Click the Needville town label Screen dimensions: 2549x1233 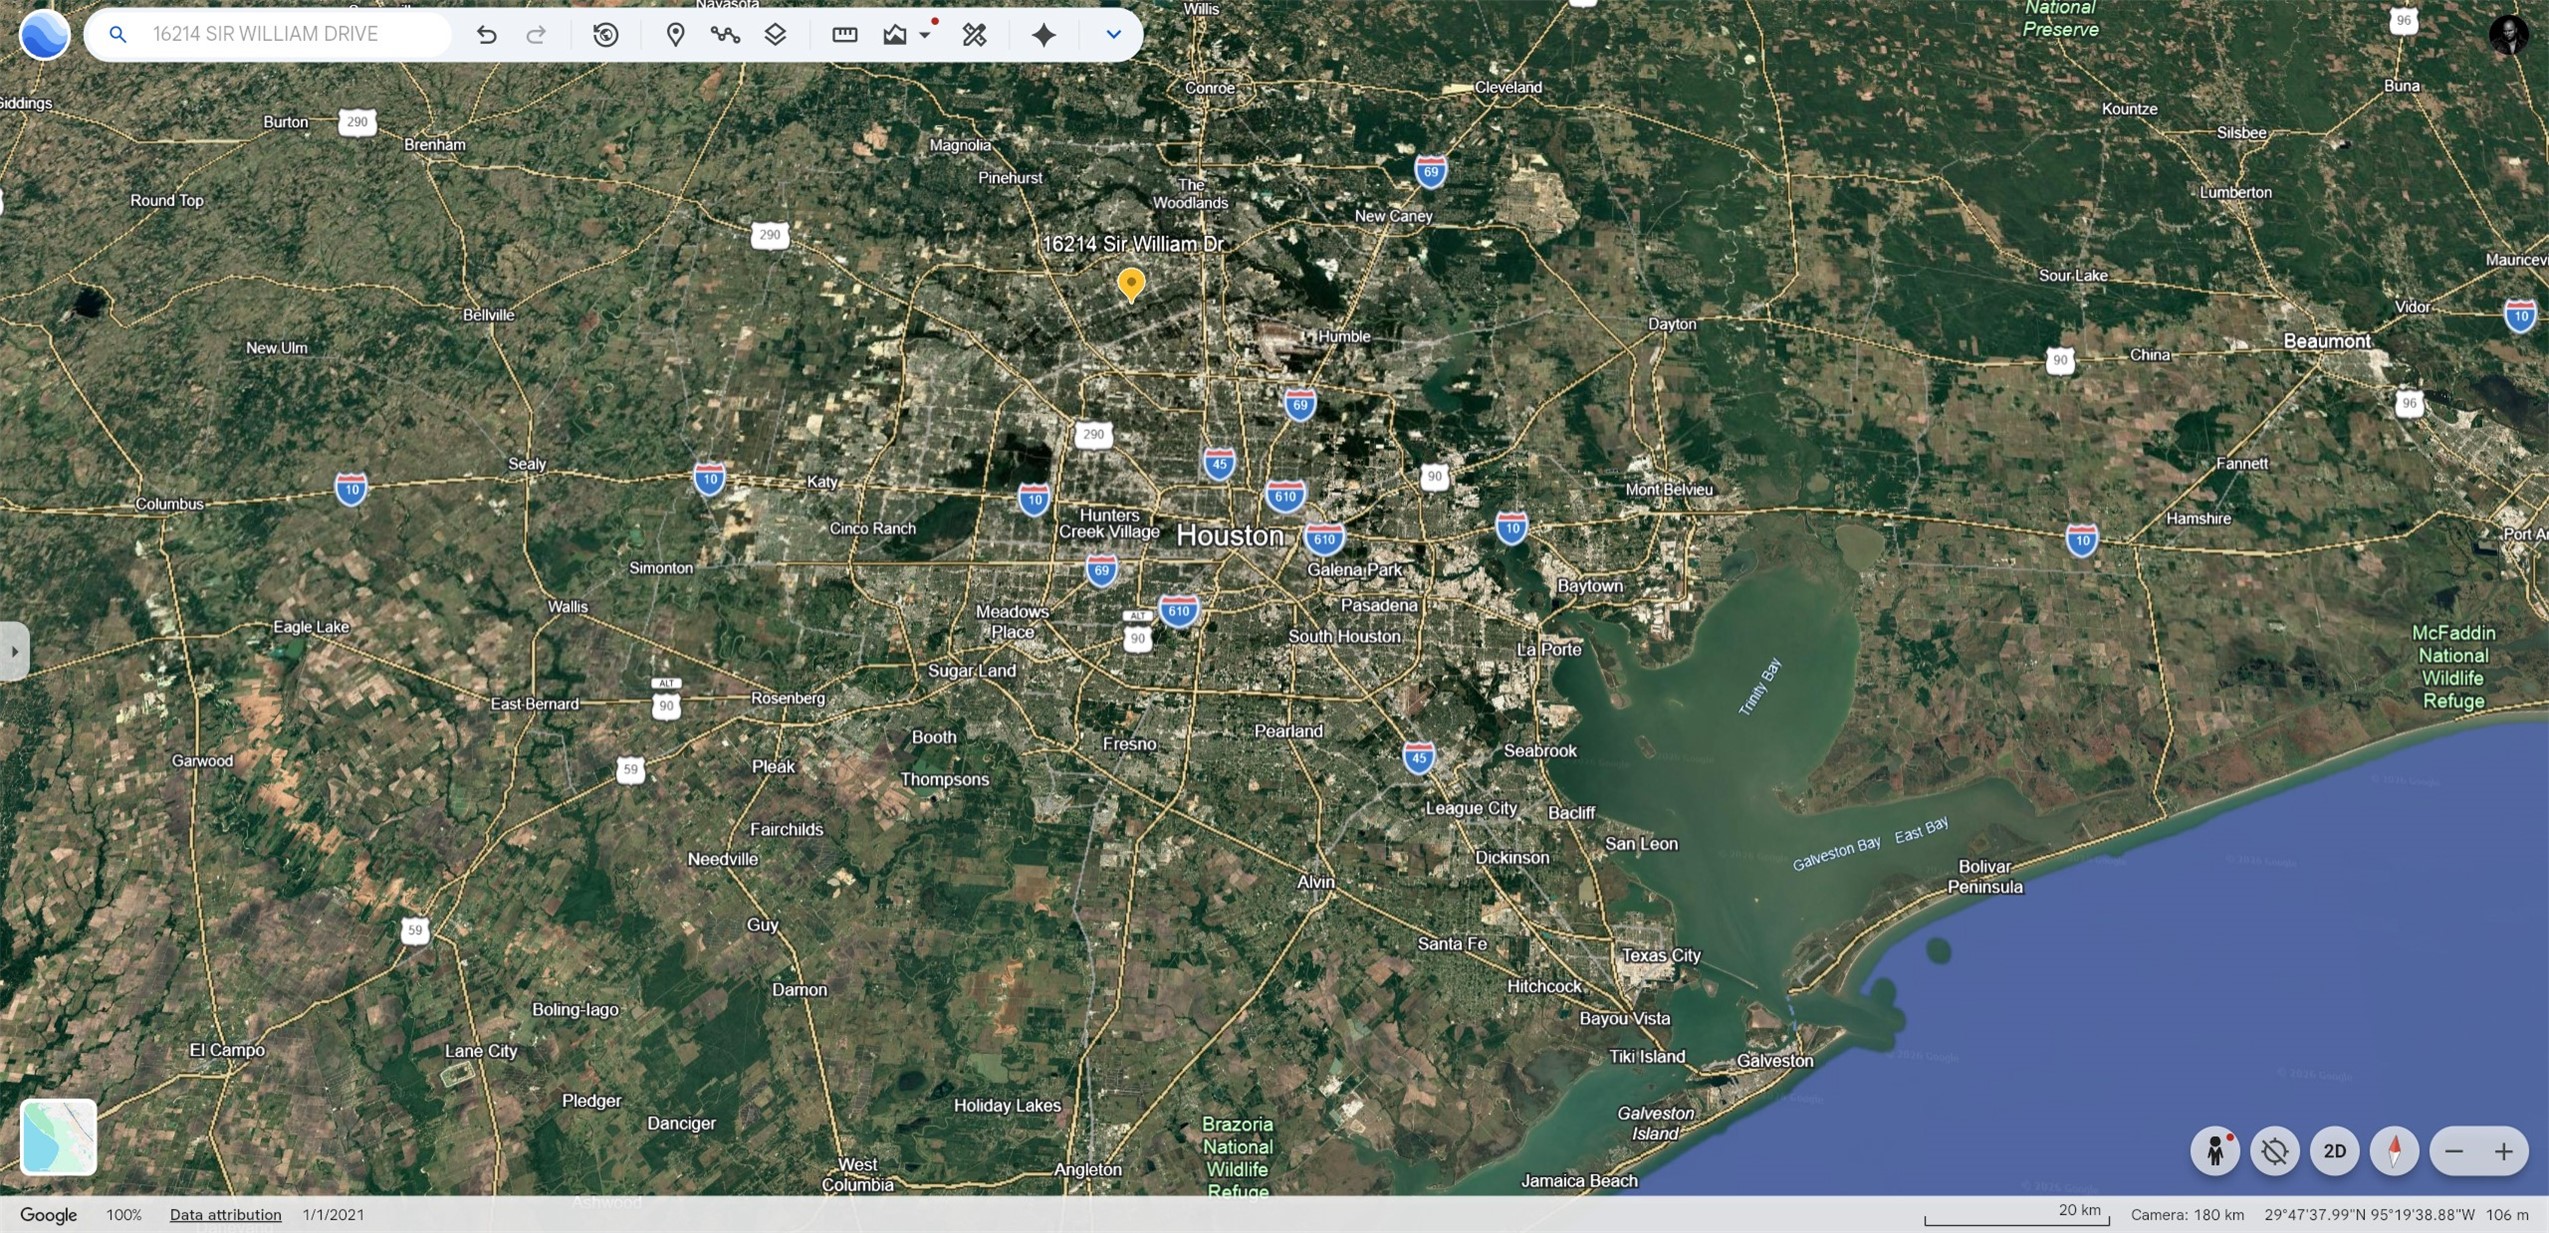(723, 859)
